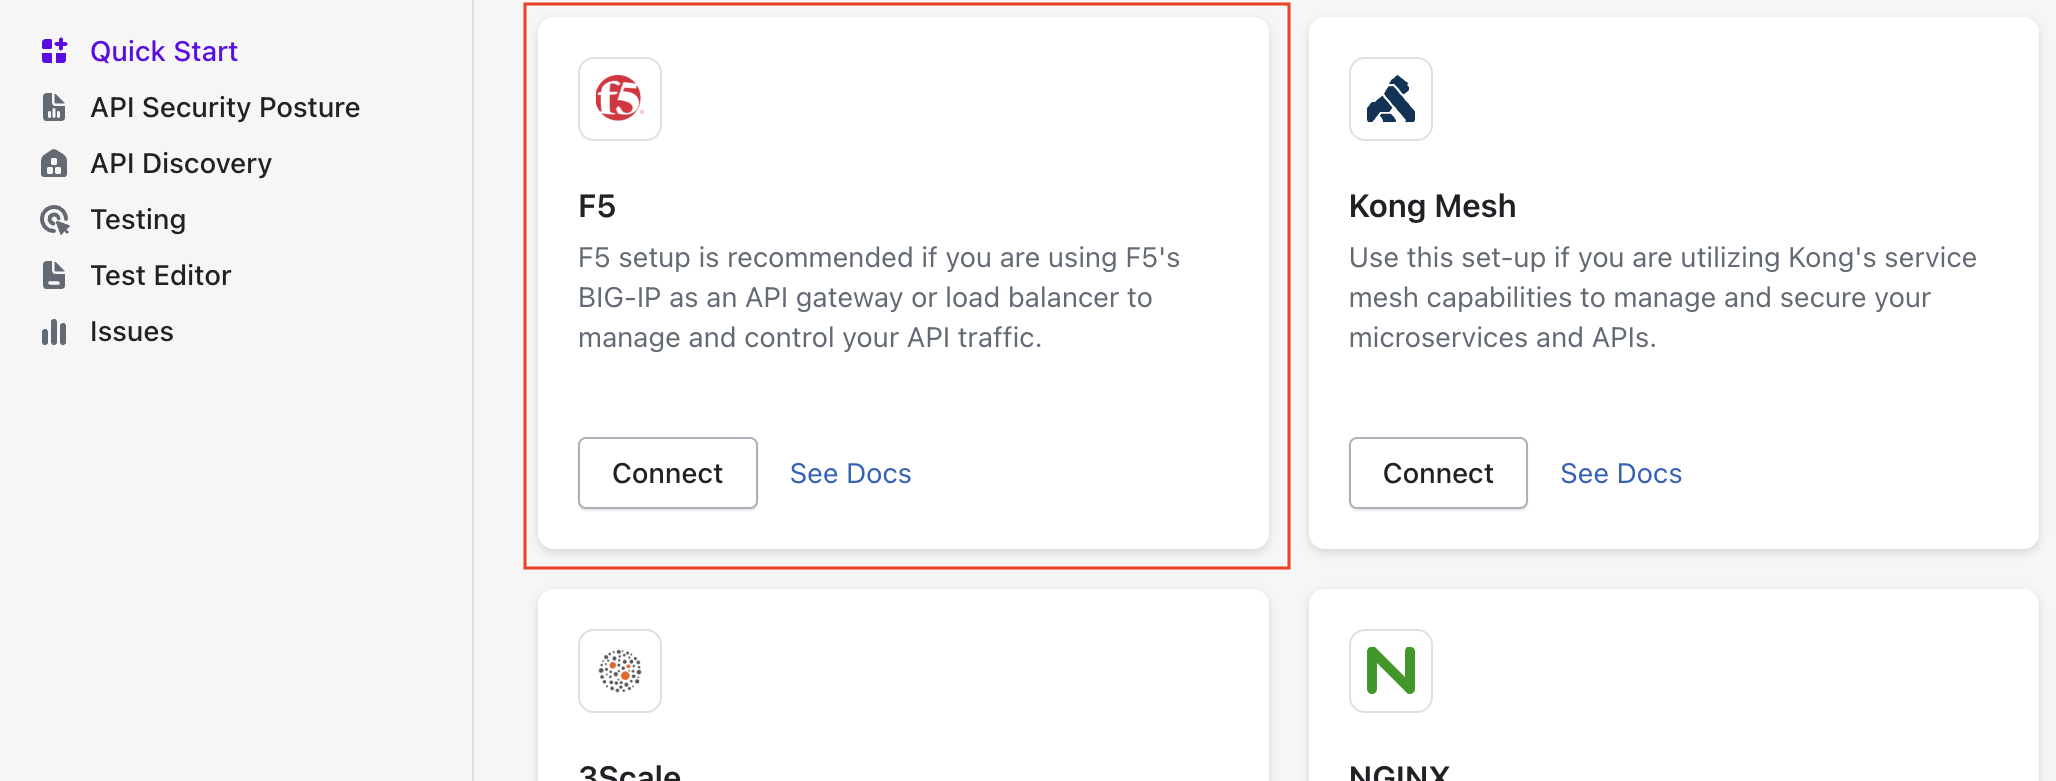The image size is (2056, 781).
Task: Open See Docs link for F5
Action: pyautogui.click(x=850, y=473)
